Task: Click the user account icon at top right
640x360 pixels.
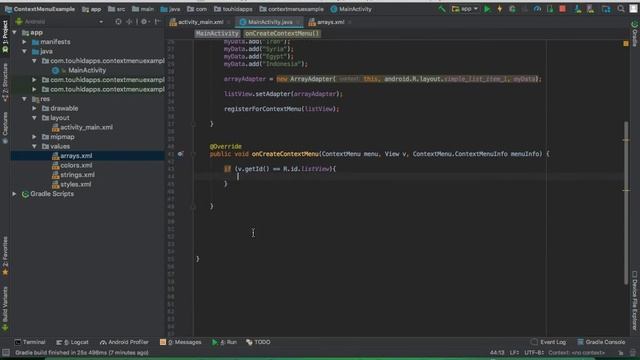Action: (x=633, y=9)
